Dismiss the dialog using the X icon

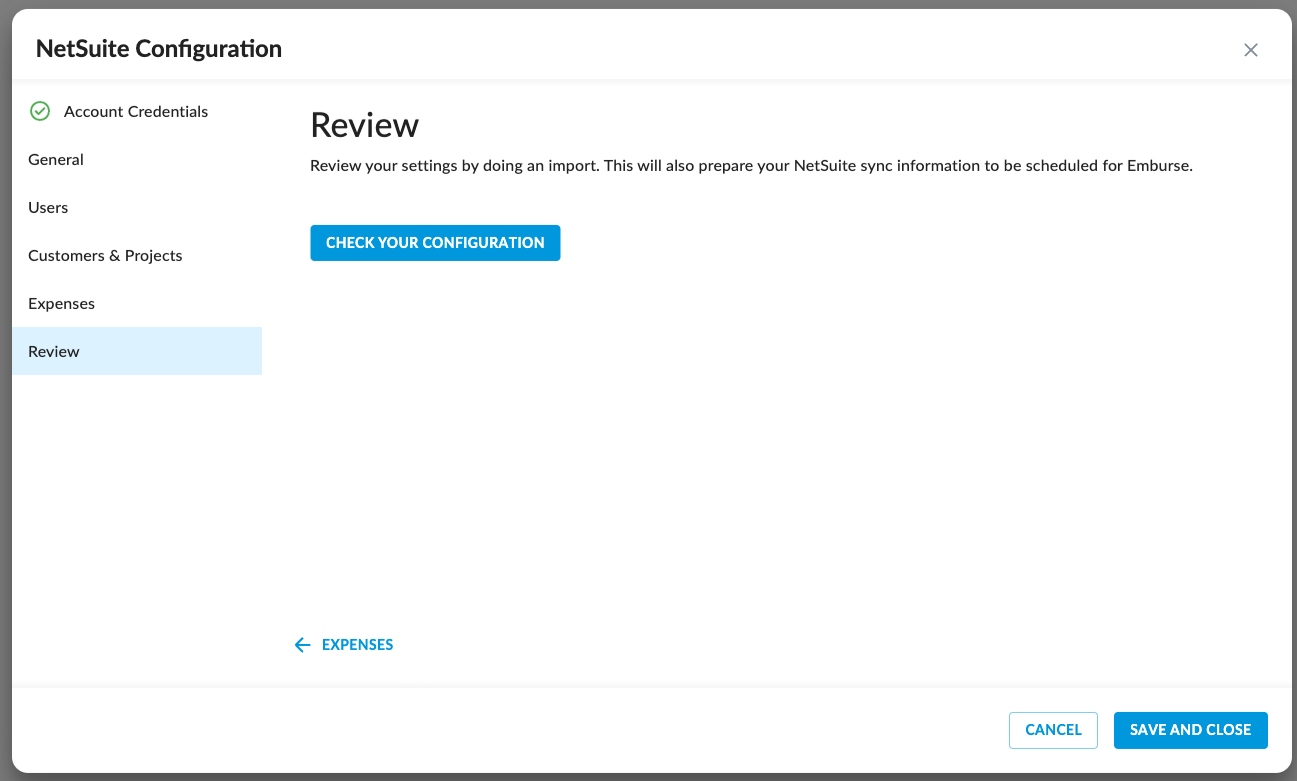click(x=1250, y=49)
